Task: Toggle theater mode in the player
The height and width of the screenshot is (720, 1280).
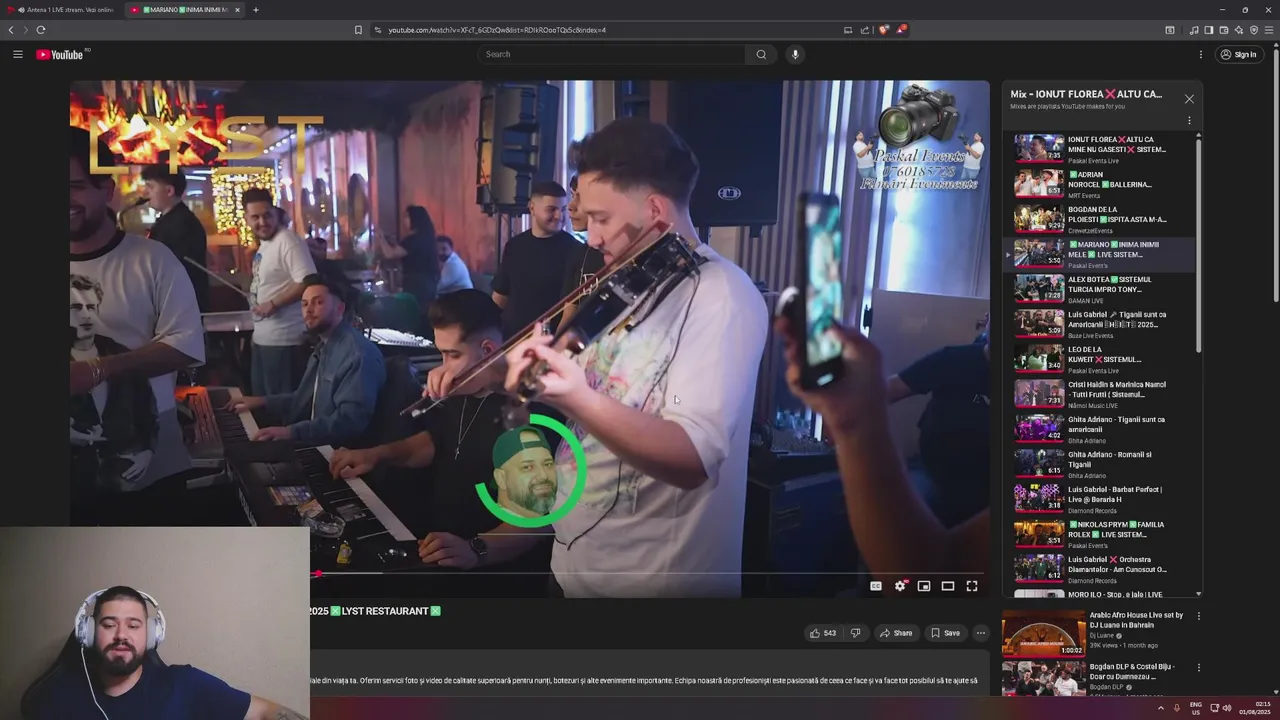Action: [948, 586]
